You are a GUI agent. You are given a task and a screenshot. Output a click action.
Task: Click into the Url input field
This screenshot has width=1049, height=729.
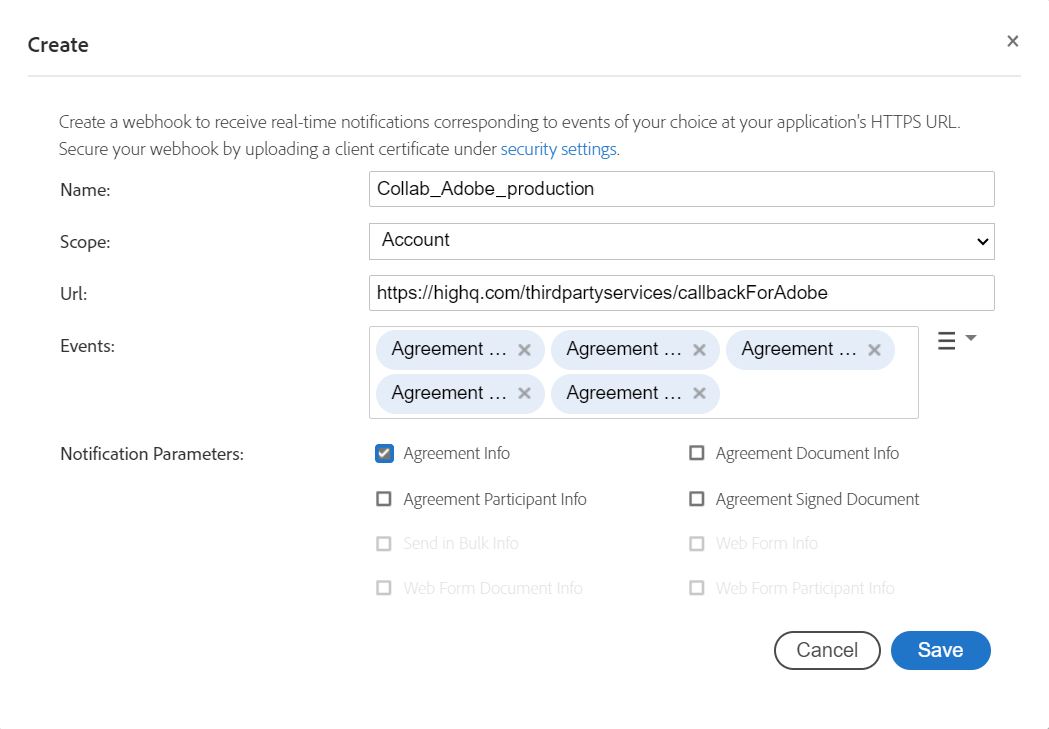(681, 293)
